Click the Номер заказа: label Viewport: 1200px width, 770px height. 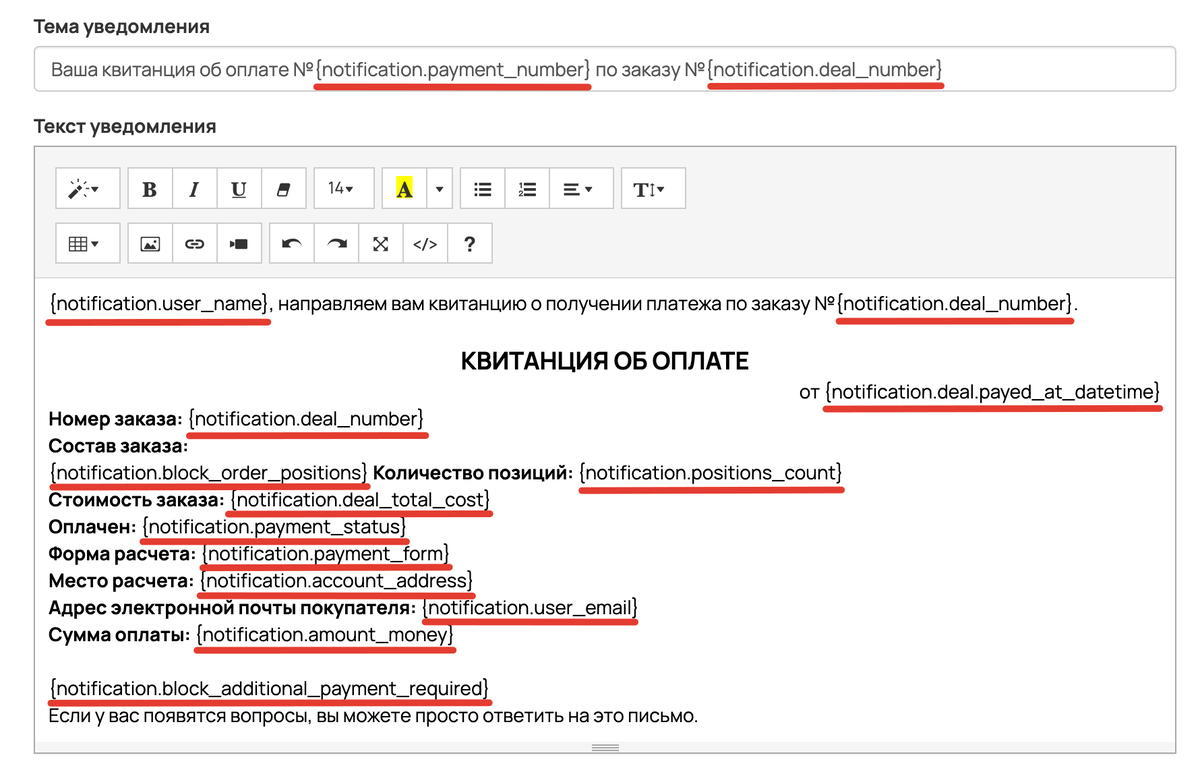(116, 418)
